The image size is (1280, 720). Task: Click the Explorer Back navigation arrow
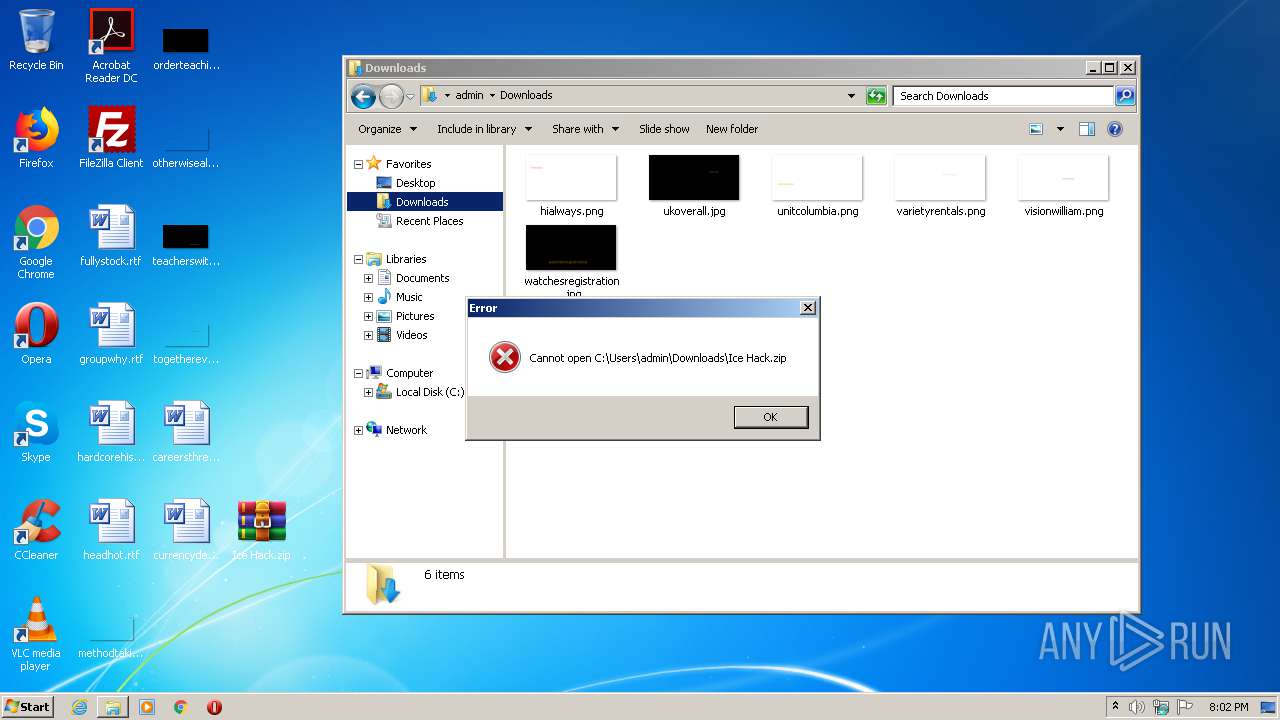[364, 96]
